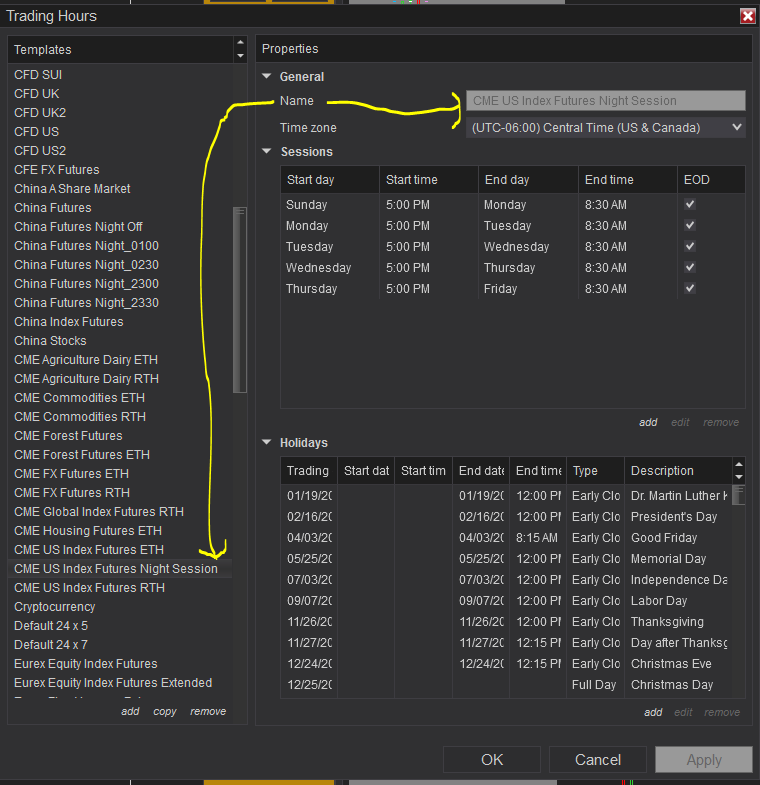Click the Templates list scrollbar thumb
Viewport: 760px width, 785px height.
click(x=240, y=300)
